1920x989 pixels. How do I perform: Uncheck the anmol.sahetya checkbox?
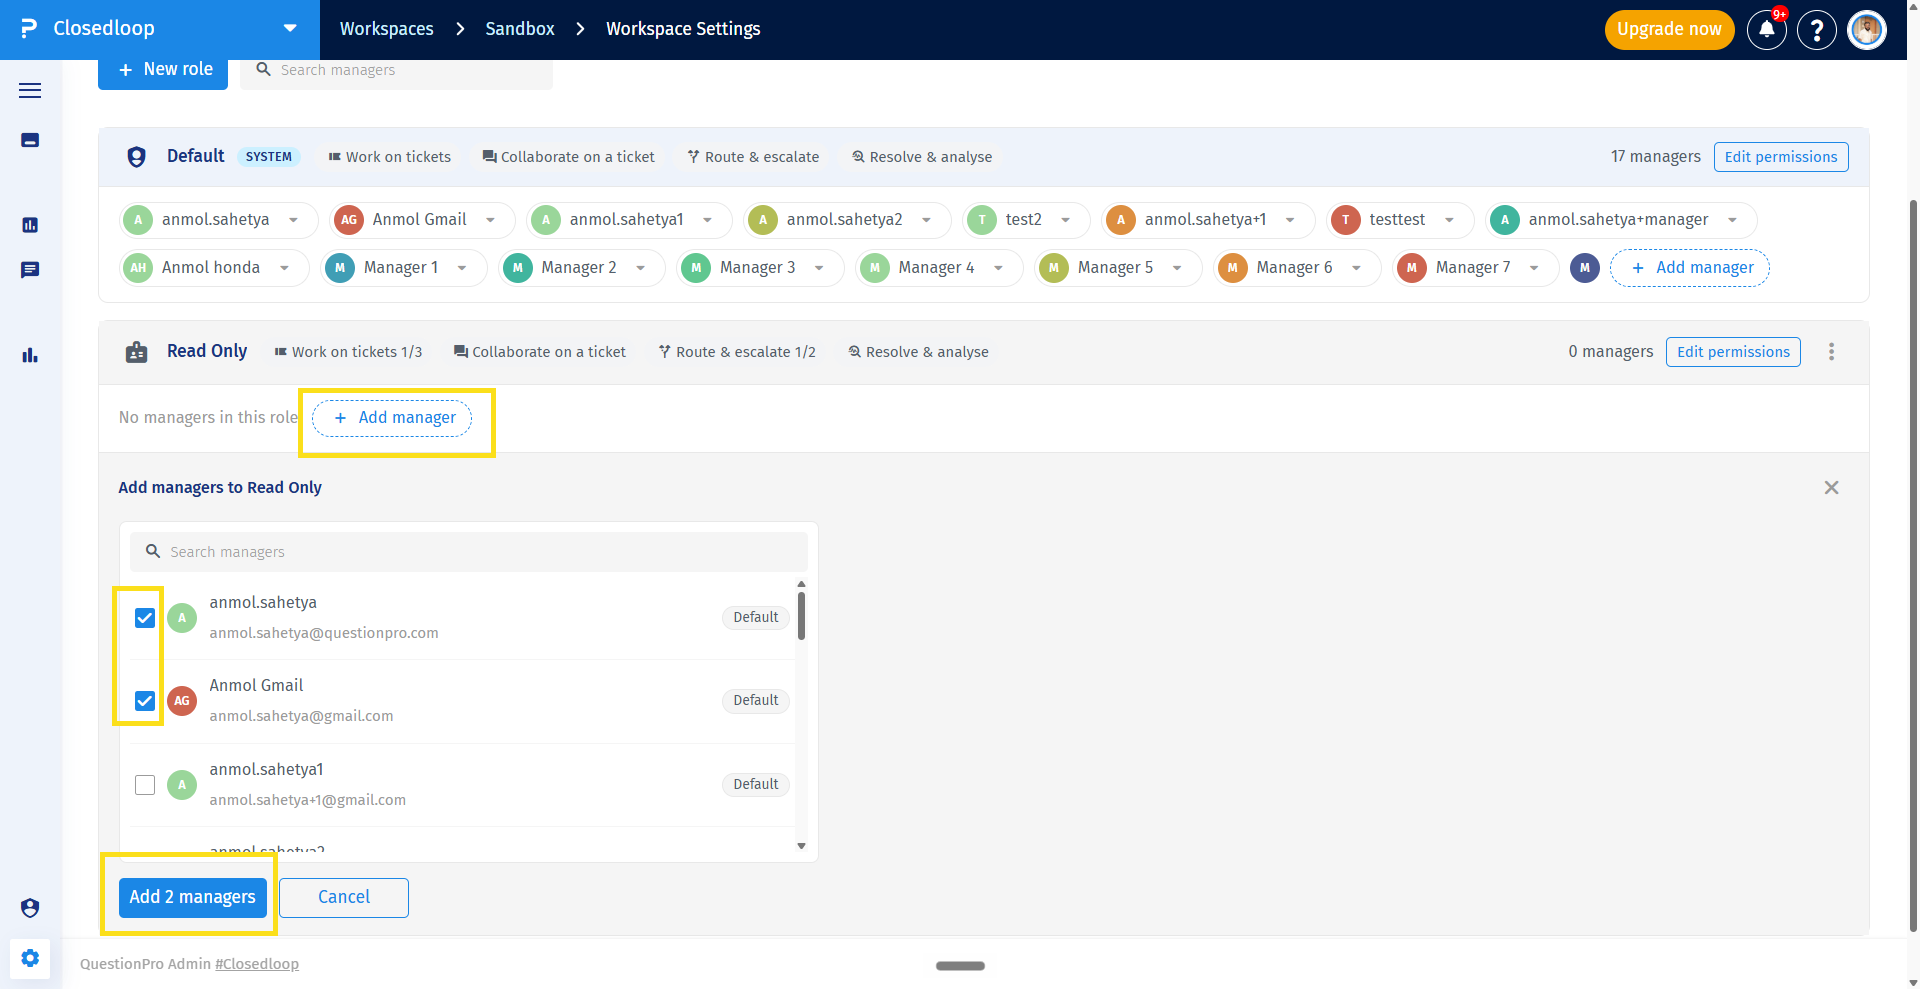[x=145, y=618]
